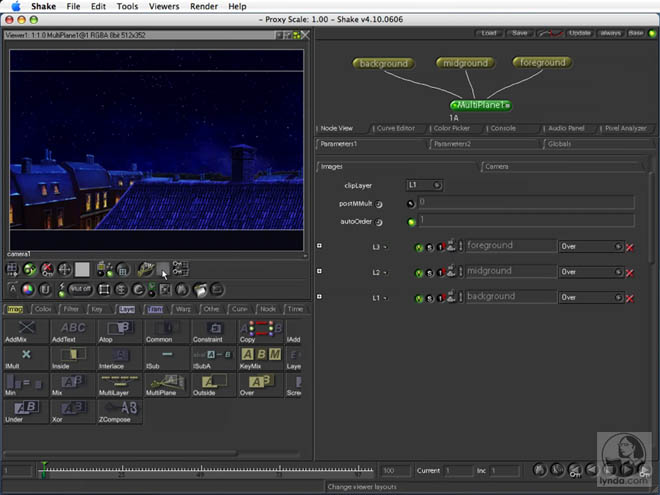Click the Save button

[519, 33]
